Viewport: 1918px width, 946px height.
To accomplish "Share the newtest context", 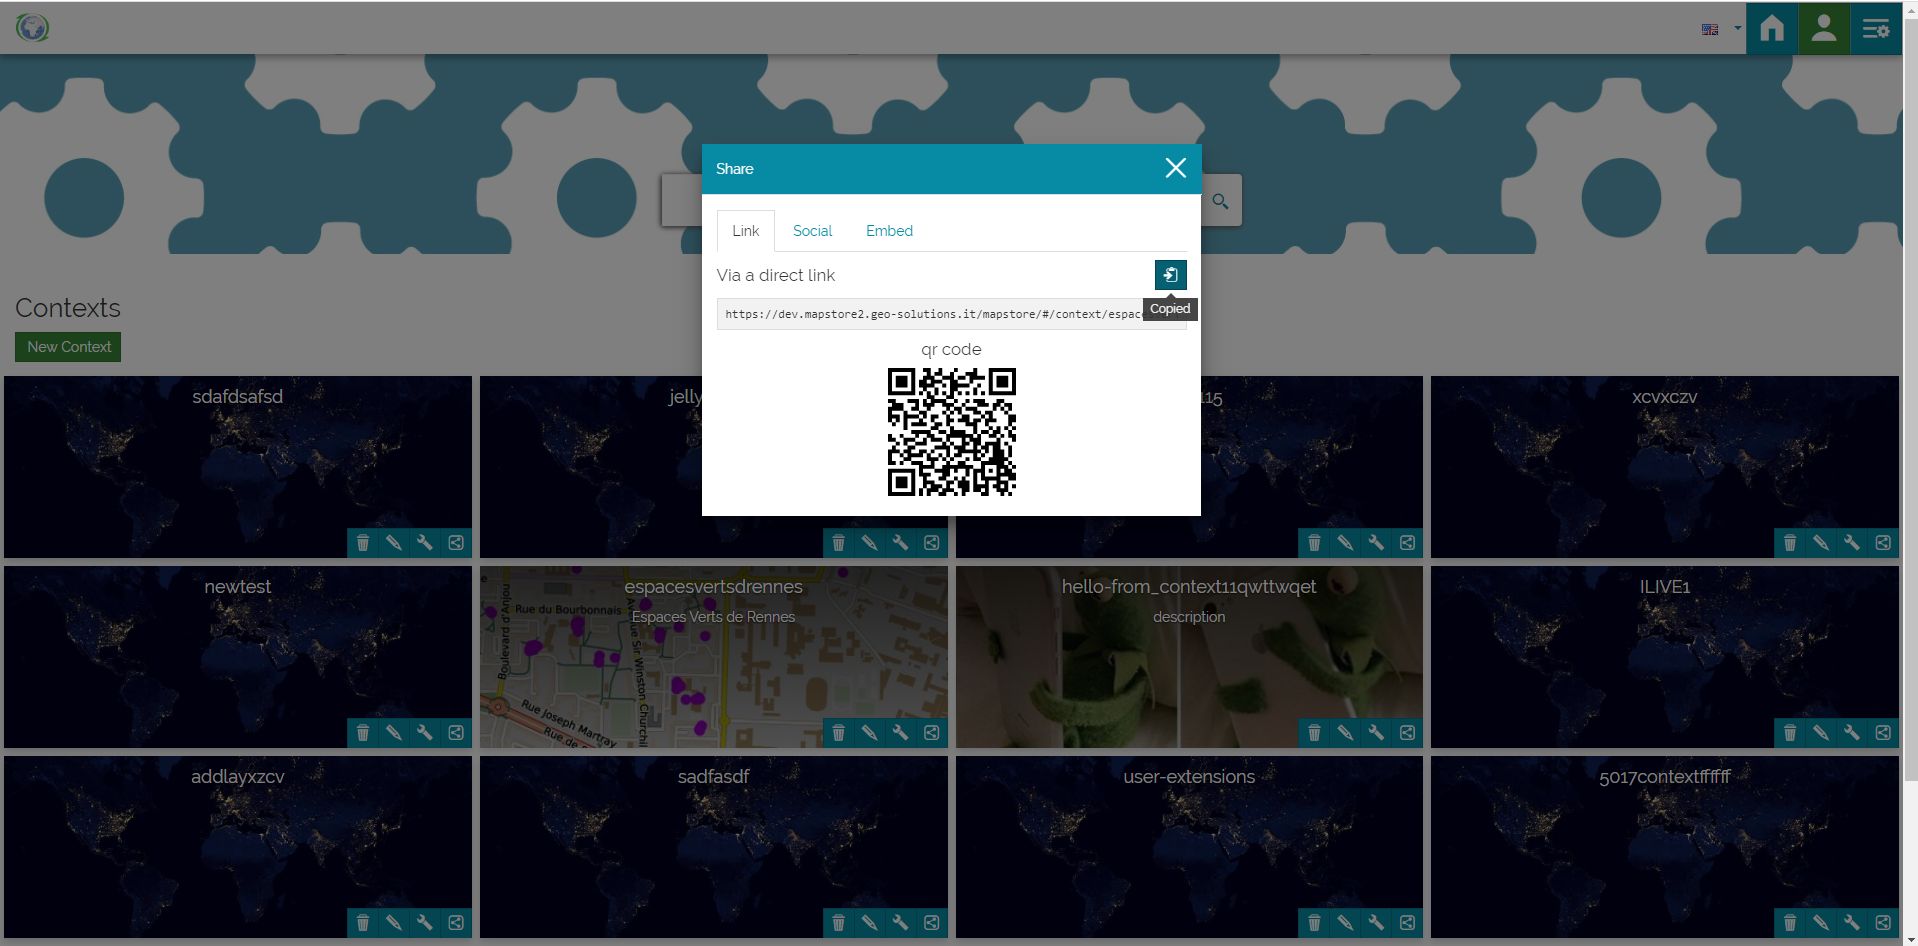I will click(x=456, y=732).
